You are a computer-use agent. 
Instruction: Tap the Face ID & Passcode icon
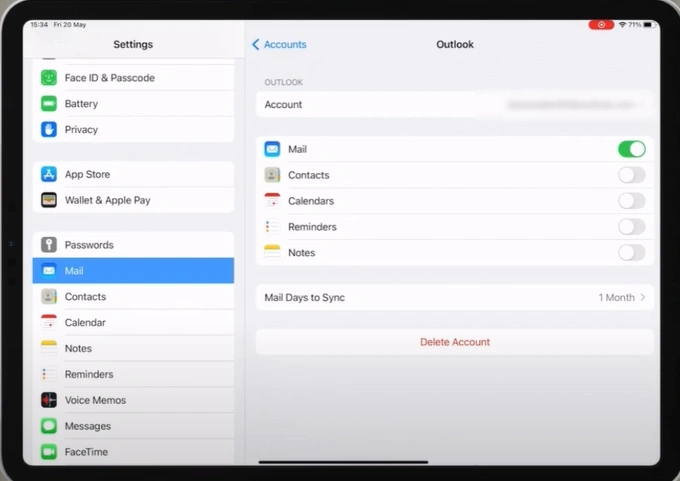pyautogui.click(x=49, y=78)
